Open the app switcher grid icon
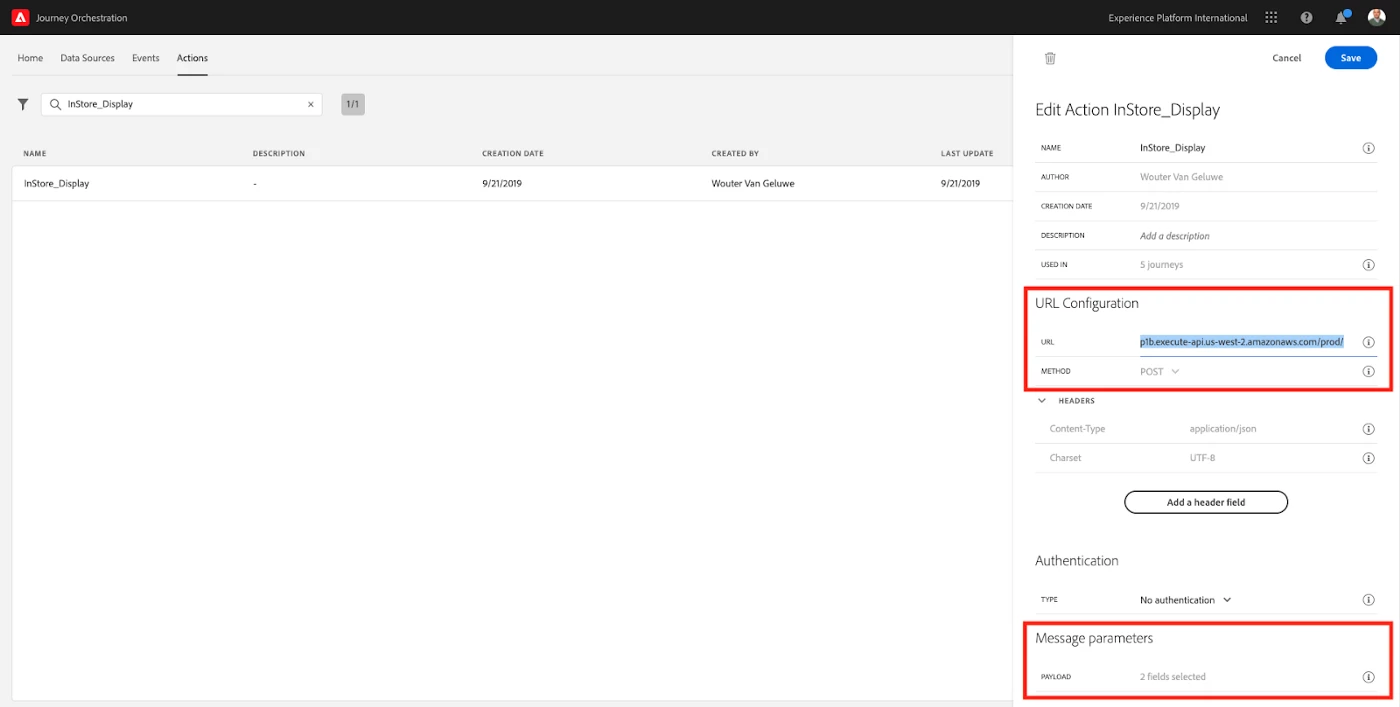Viewport: 1400px width, 707px height. click(1271, 17)
